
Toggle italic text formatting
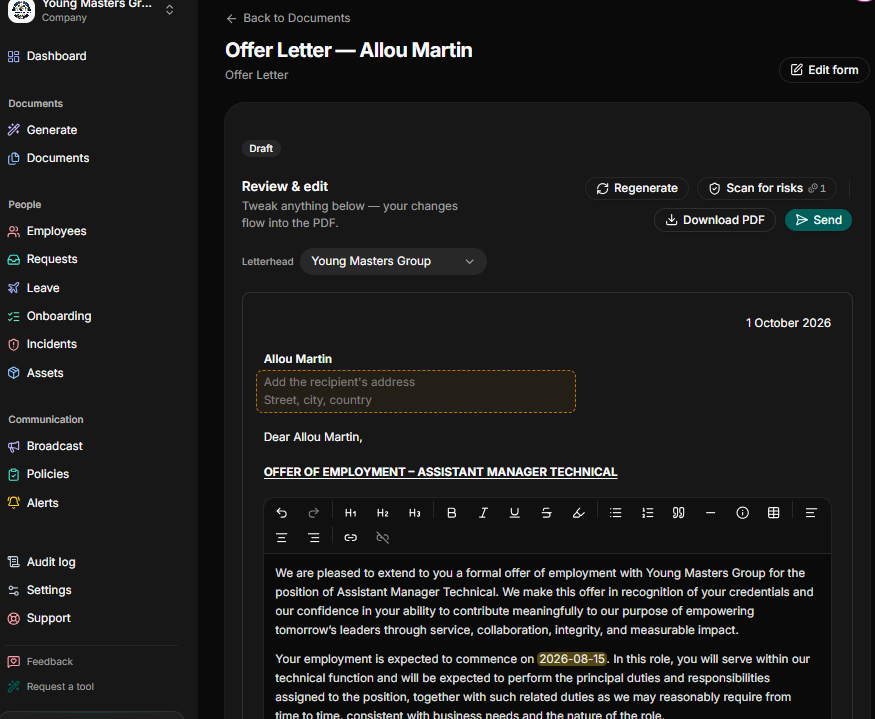tap(483, 512)
